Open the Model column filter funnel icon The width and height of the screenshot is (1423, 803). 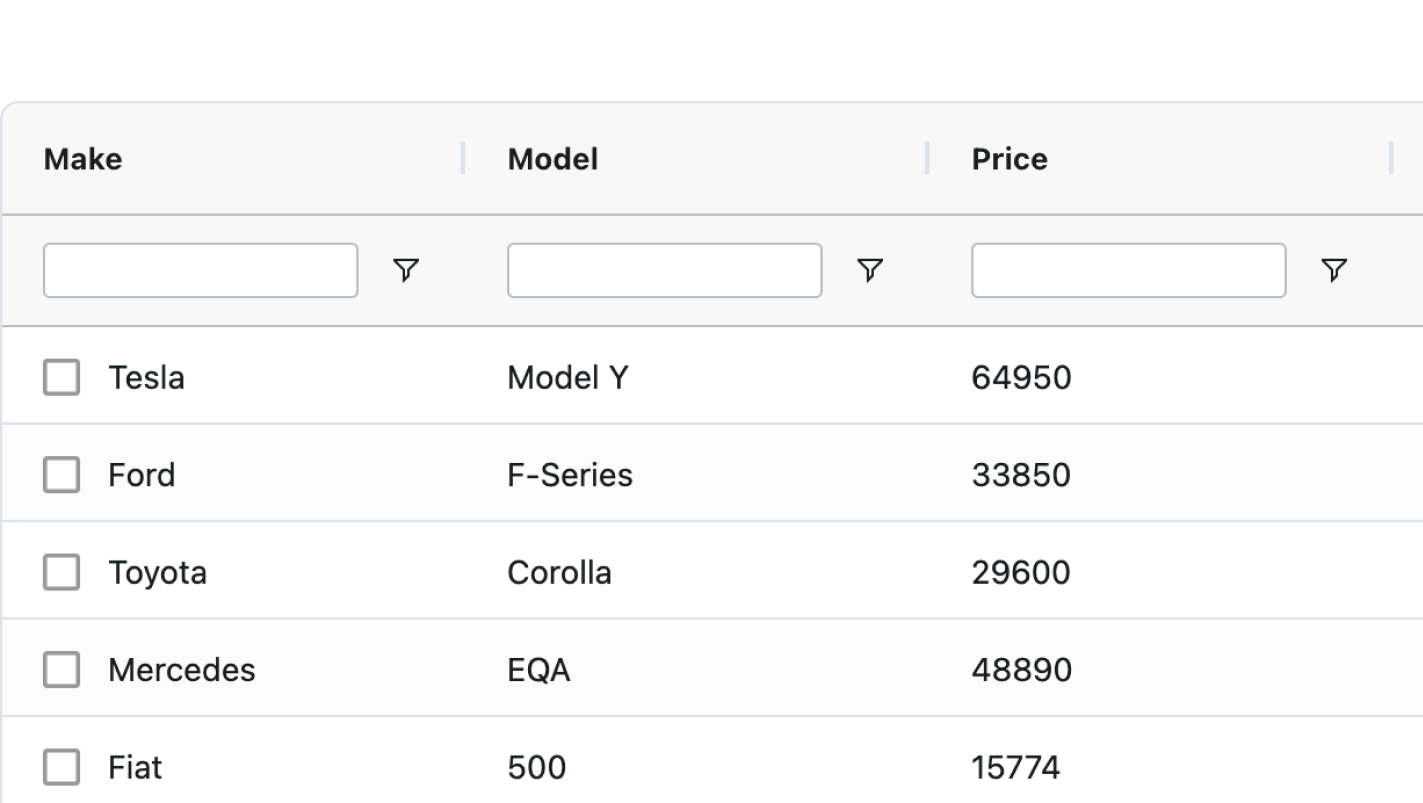tap(870, 270)
